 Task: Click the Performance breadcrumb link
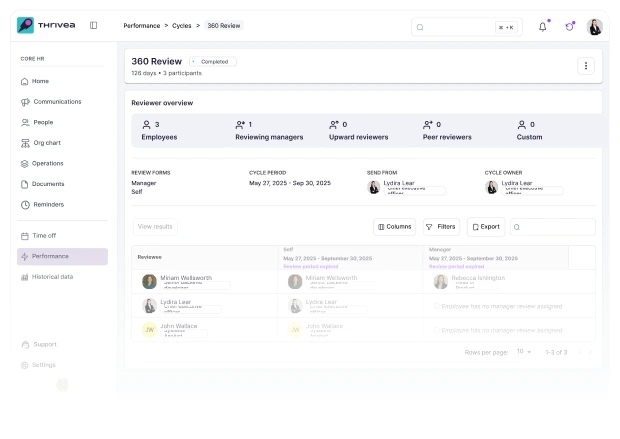tap(144, 25)
